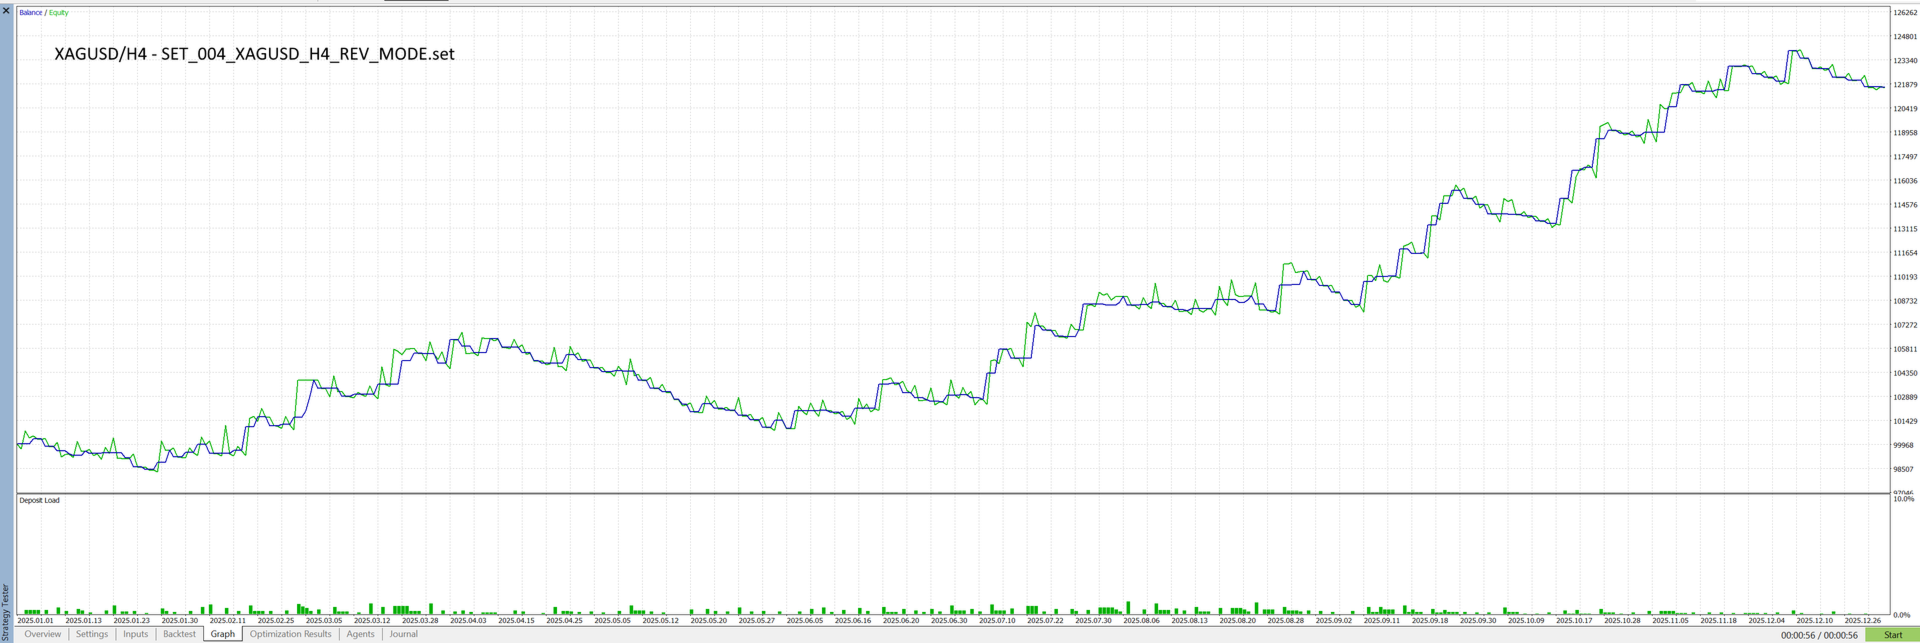
Task: Click the Balance legend label
Action: click(x=31, y=13)
